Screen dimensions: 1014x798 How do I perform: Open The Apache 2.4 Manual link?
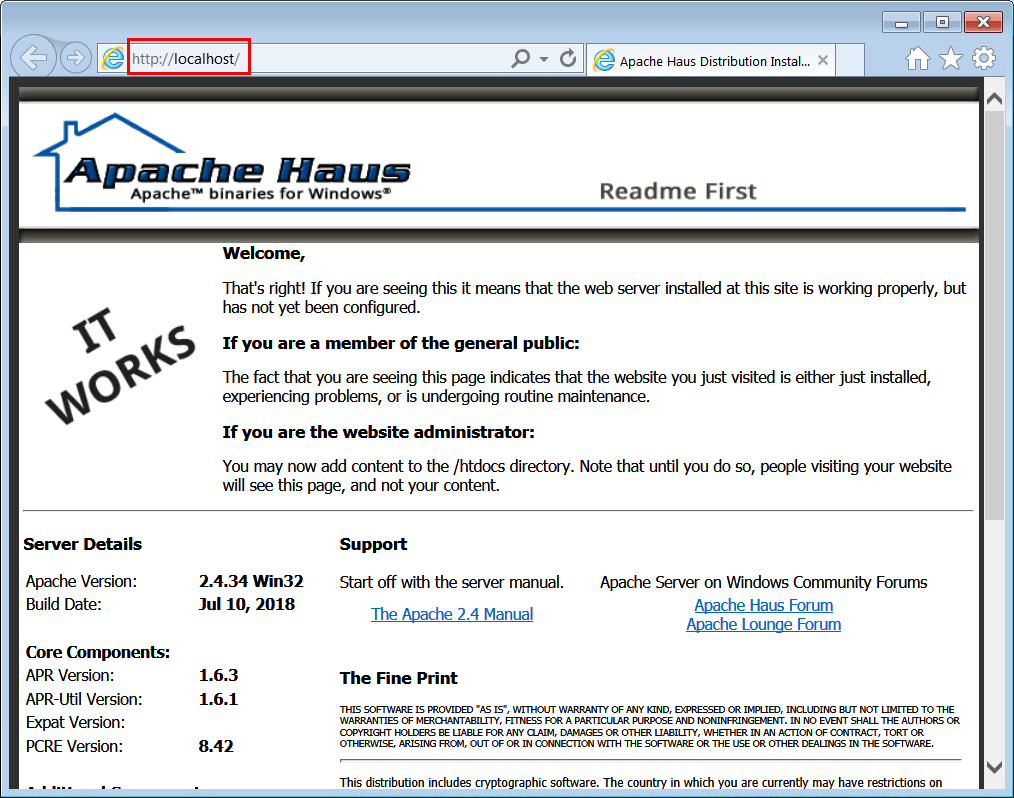click(x=451, y=614)
